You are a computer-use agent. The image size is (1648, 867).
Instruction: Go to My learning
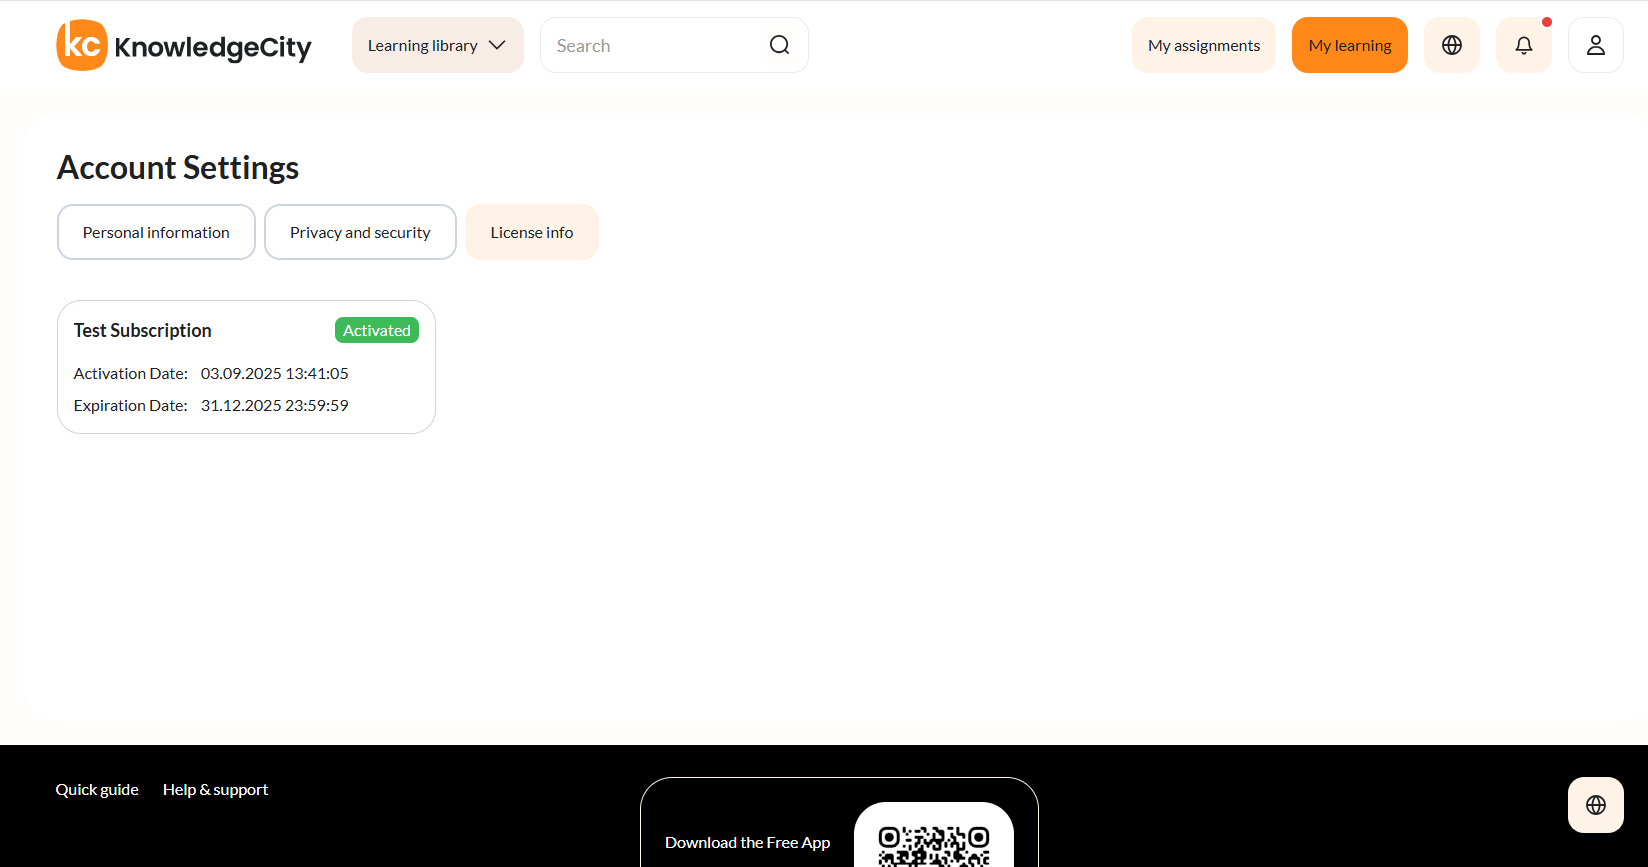(1350, 45)
